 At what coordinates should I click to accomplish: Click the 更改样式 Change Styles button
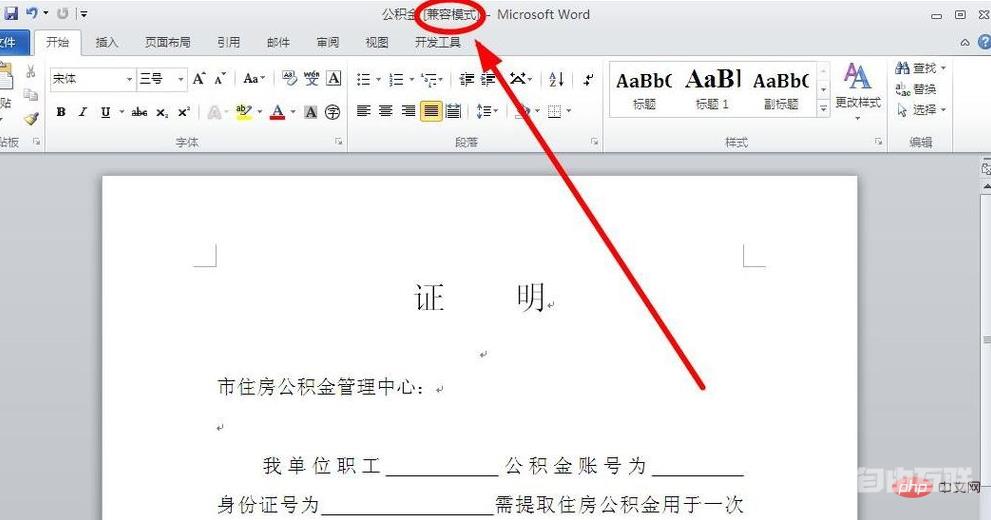click(857, 90)
